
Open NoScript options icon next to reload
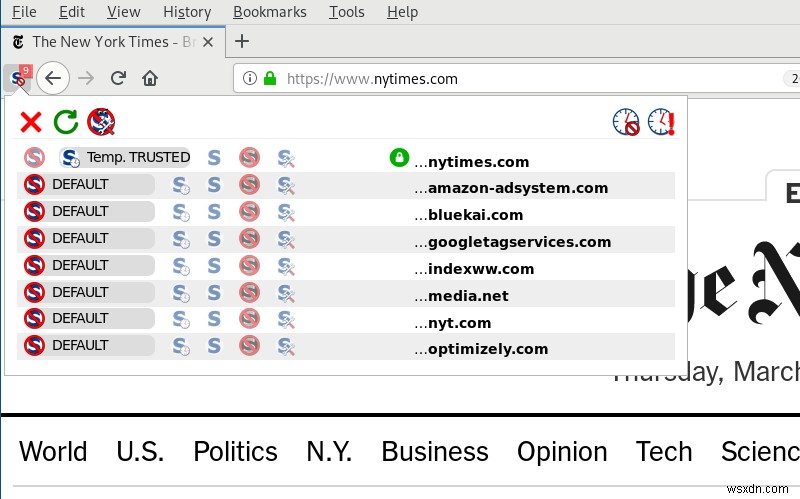[x=101, y=122]
